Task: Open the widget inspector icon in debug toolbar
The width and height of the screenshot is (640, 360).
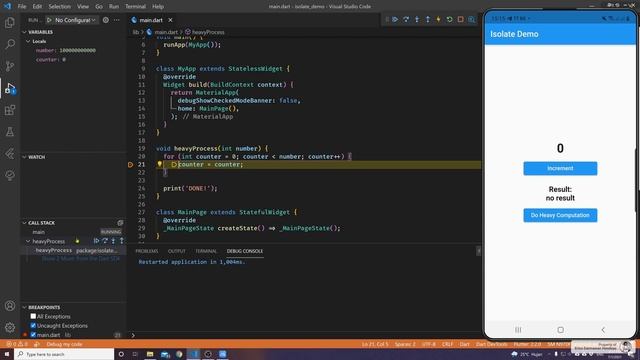Action: tap(471, 19)
